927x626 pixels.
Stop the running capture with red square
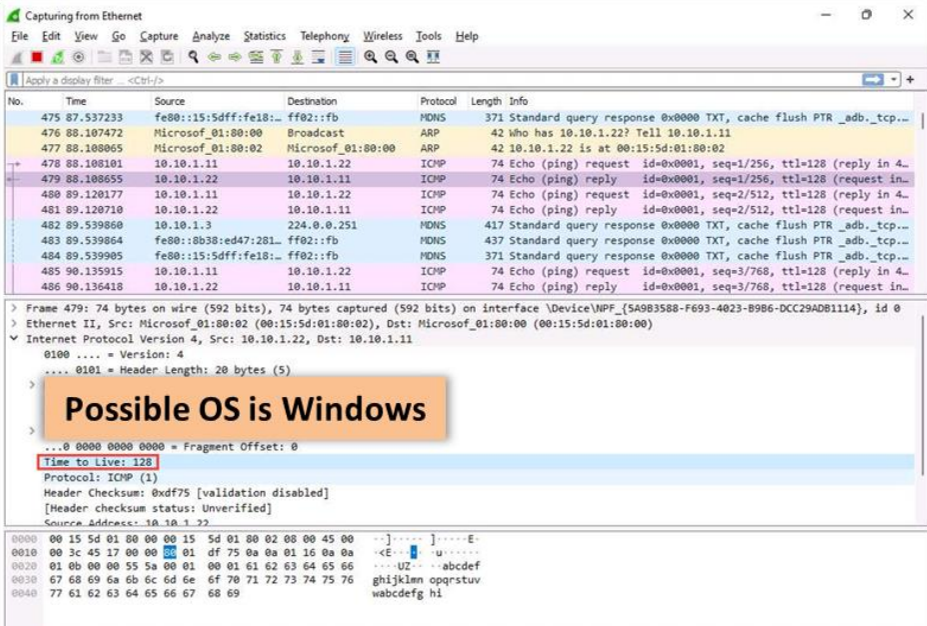click(37, 57)
